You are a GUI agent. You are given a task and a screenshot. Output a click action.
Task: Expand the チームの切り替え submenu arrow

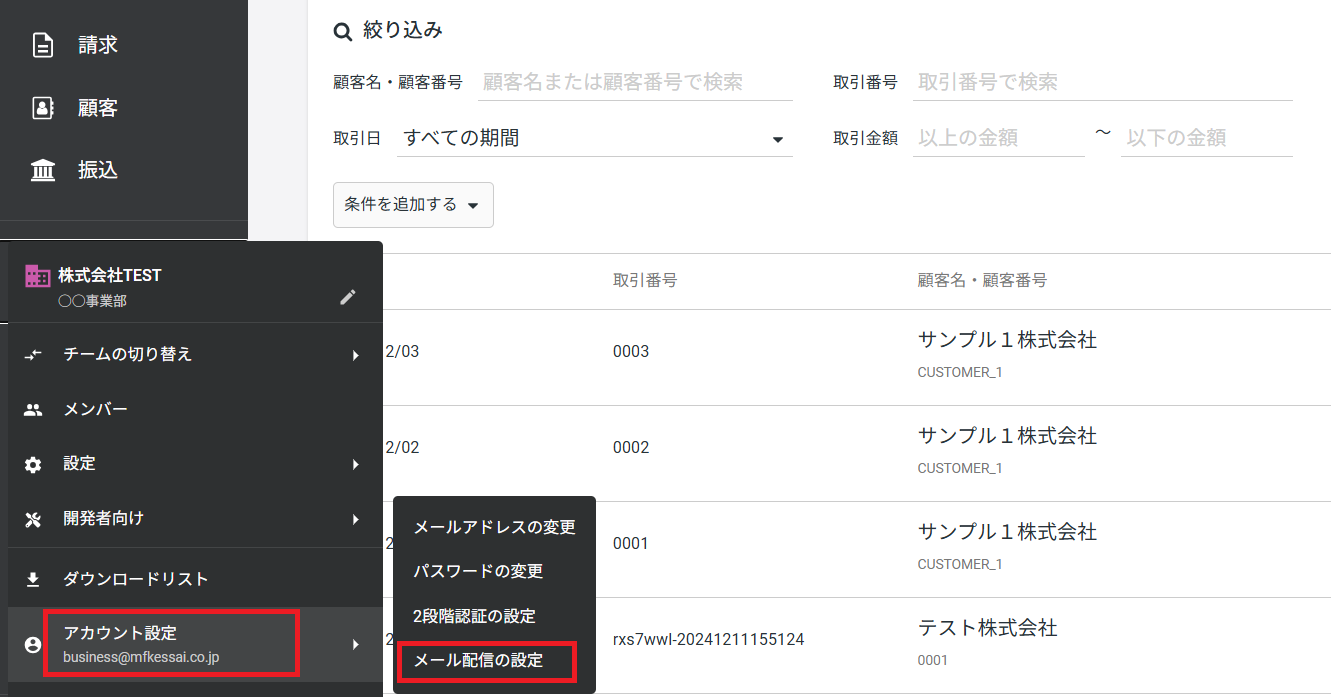pyautogui.click(x=356, y=355)
